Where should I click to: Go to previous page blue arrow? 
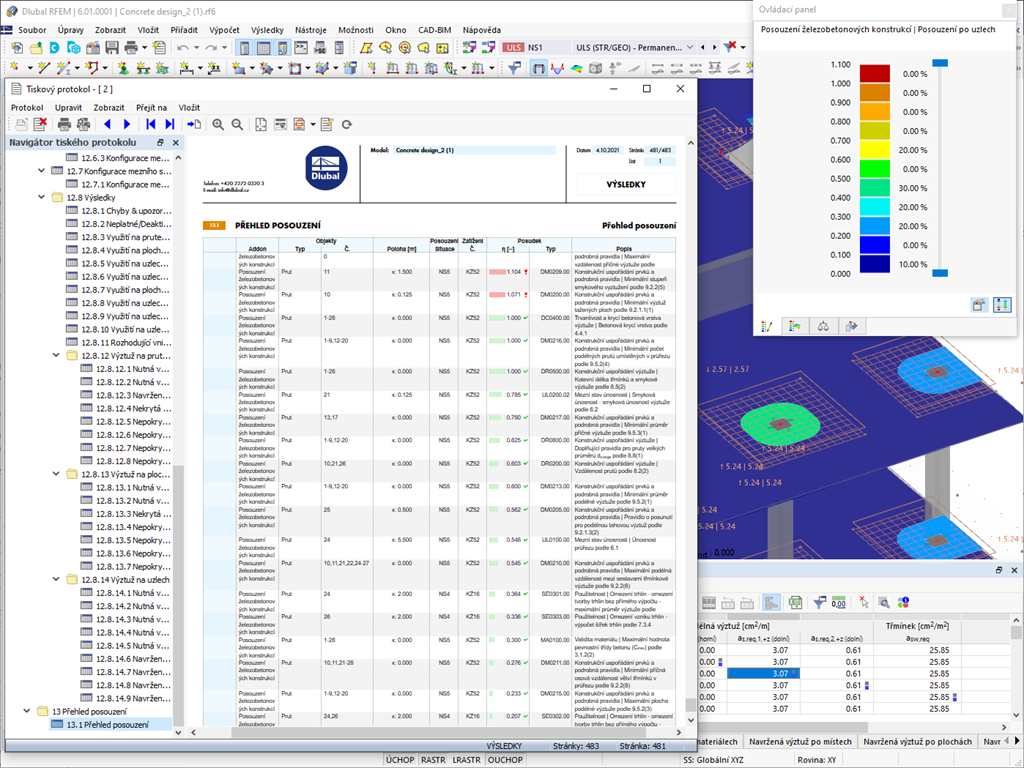pyautogui.click(x=108, y=124)
